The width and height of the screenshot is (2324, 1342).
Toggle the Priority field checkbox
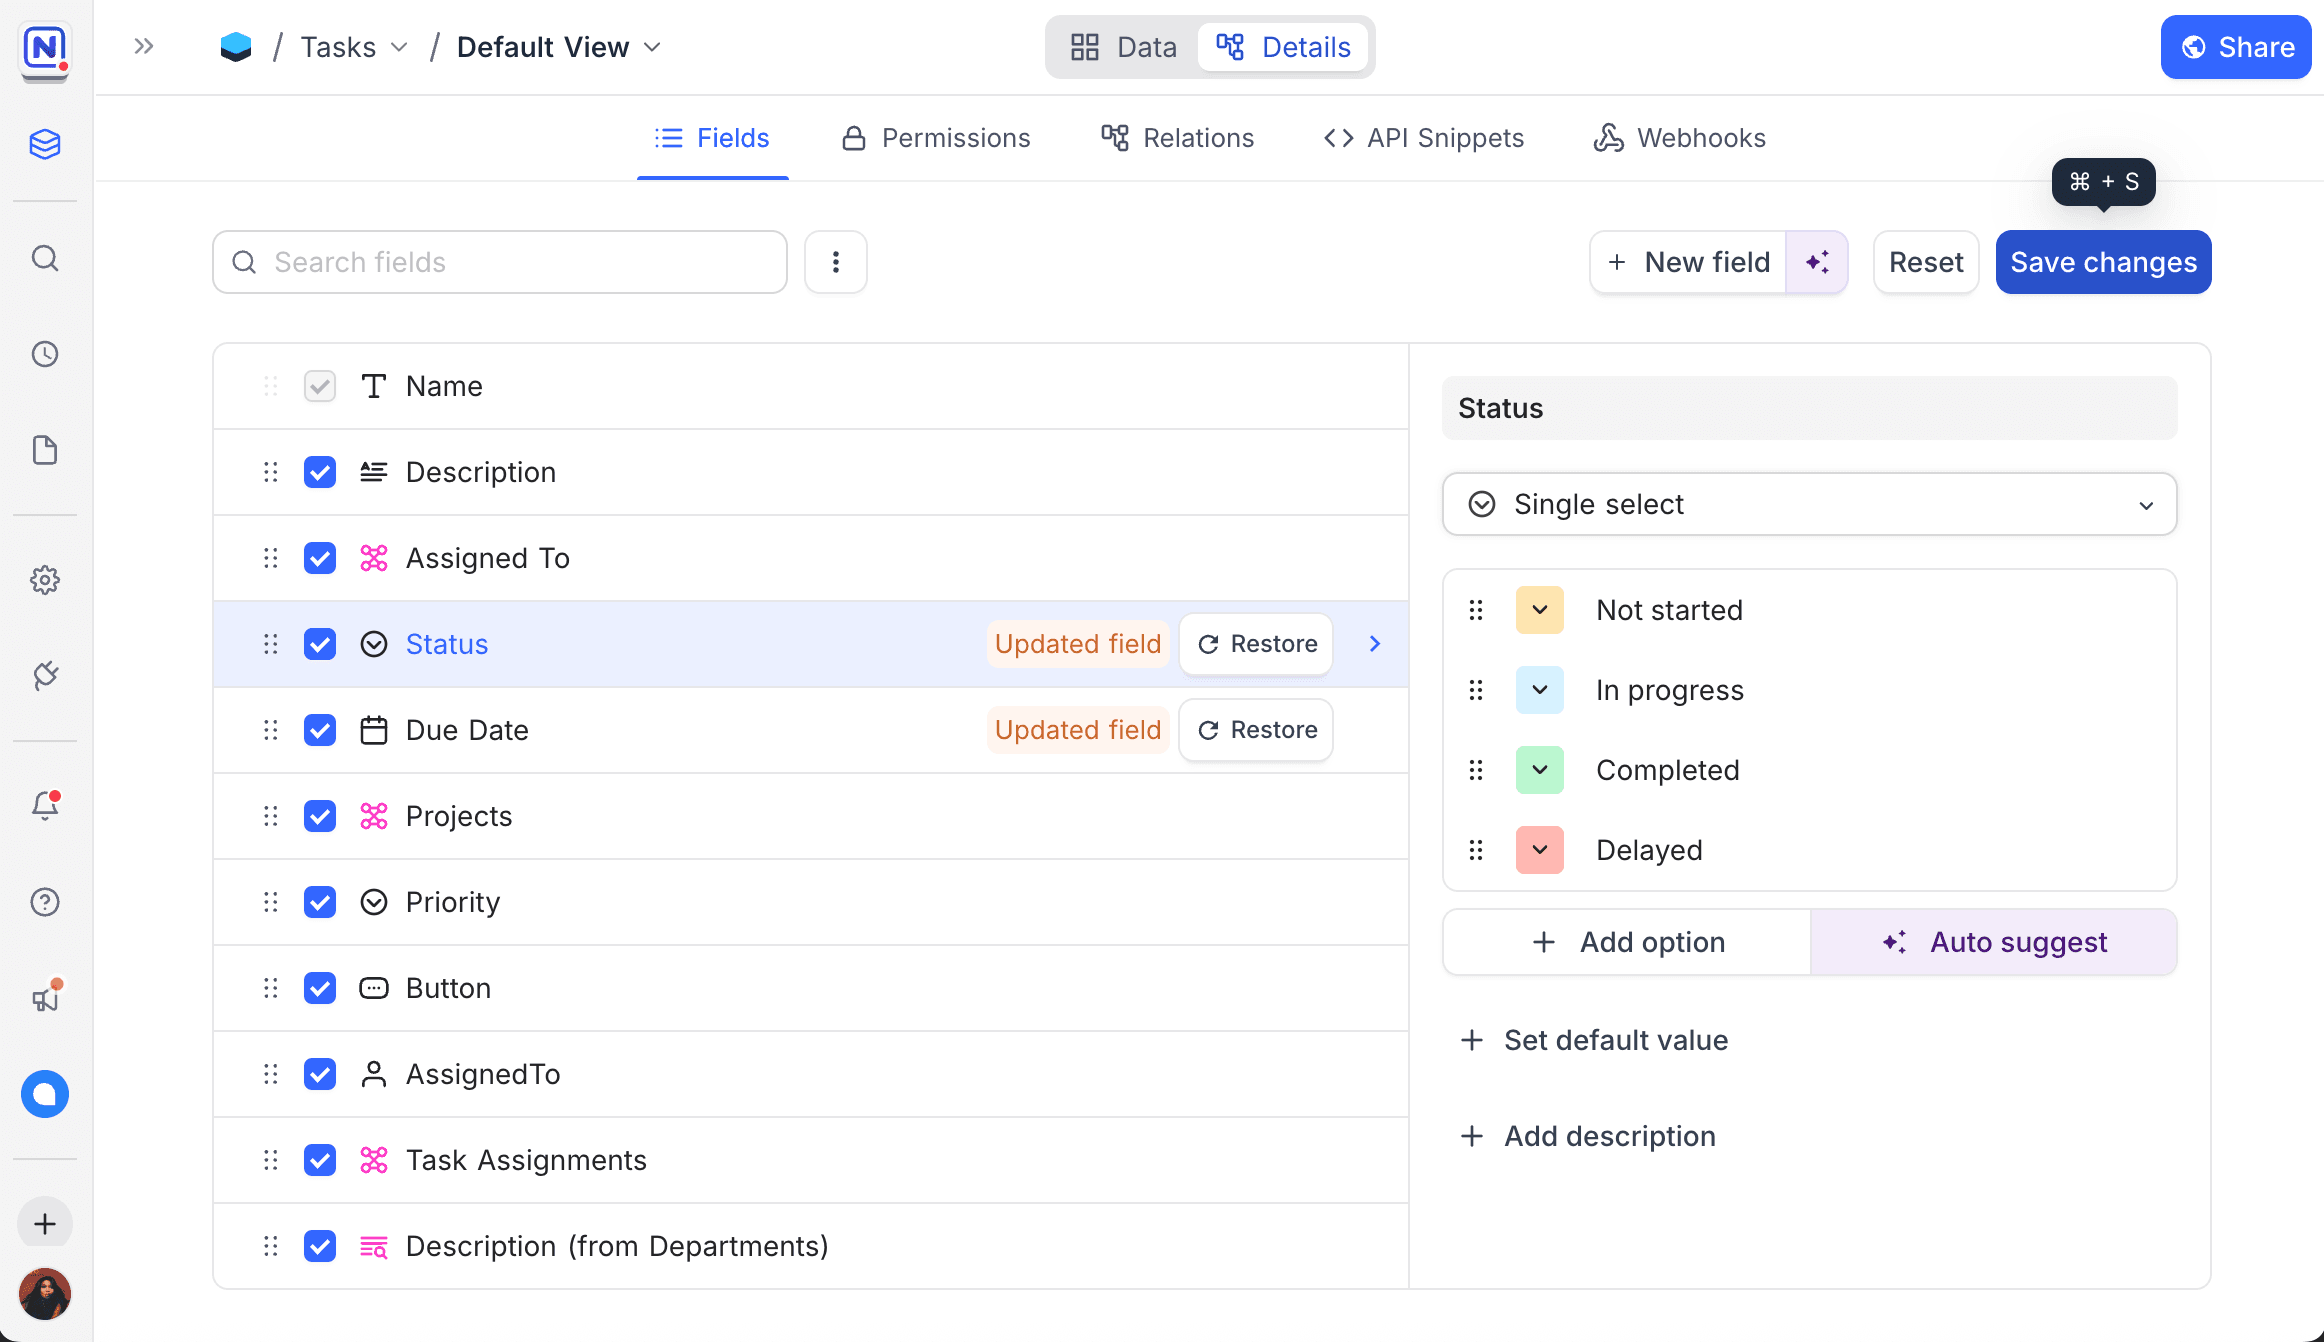[320, 902]
